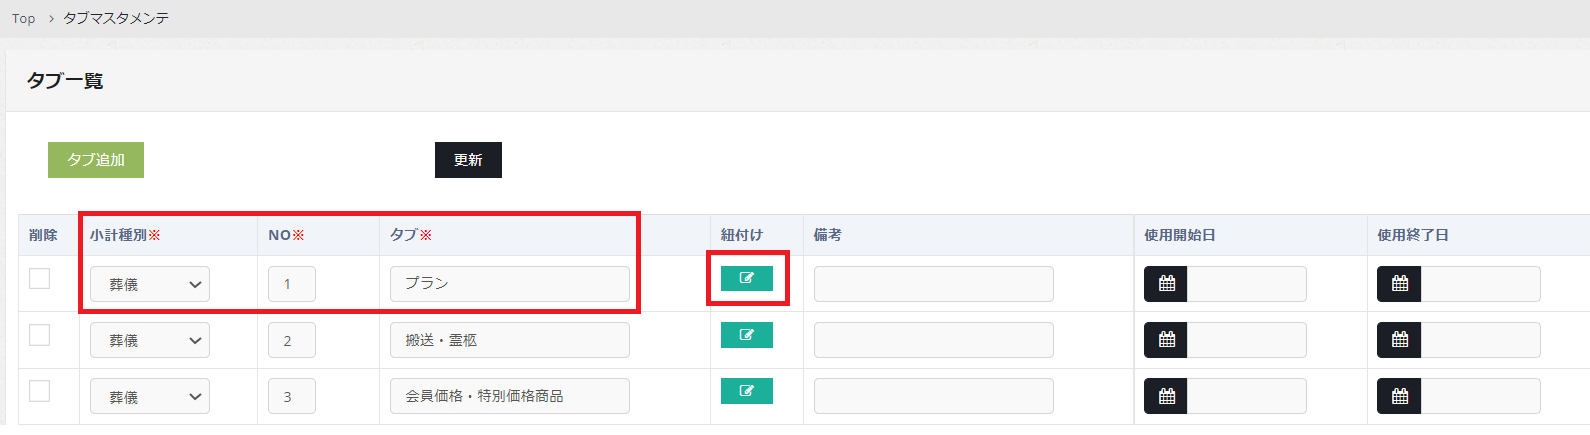
Task: Tick the 削除 checkbox for 搬送・霊柩 row
Action: (40, 335)
